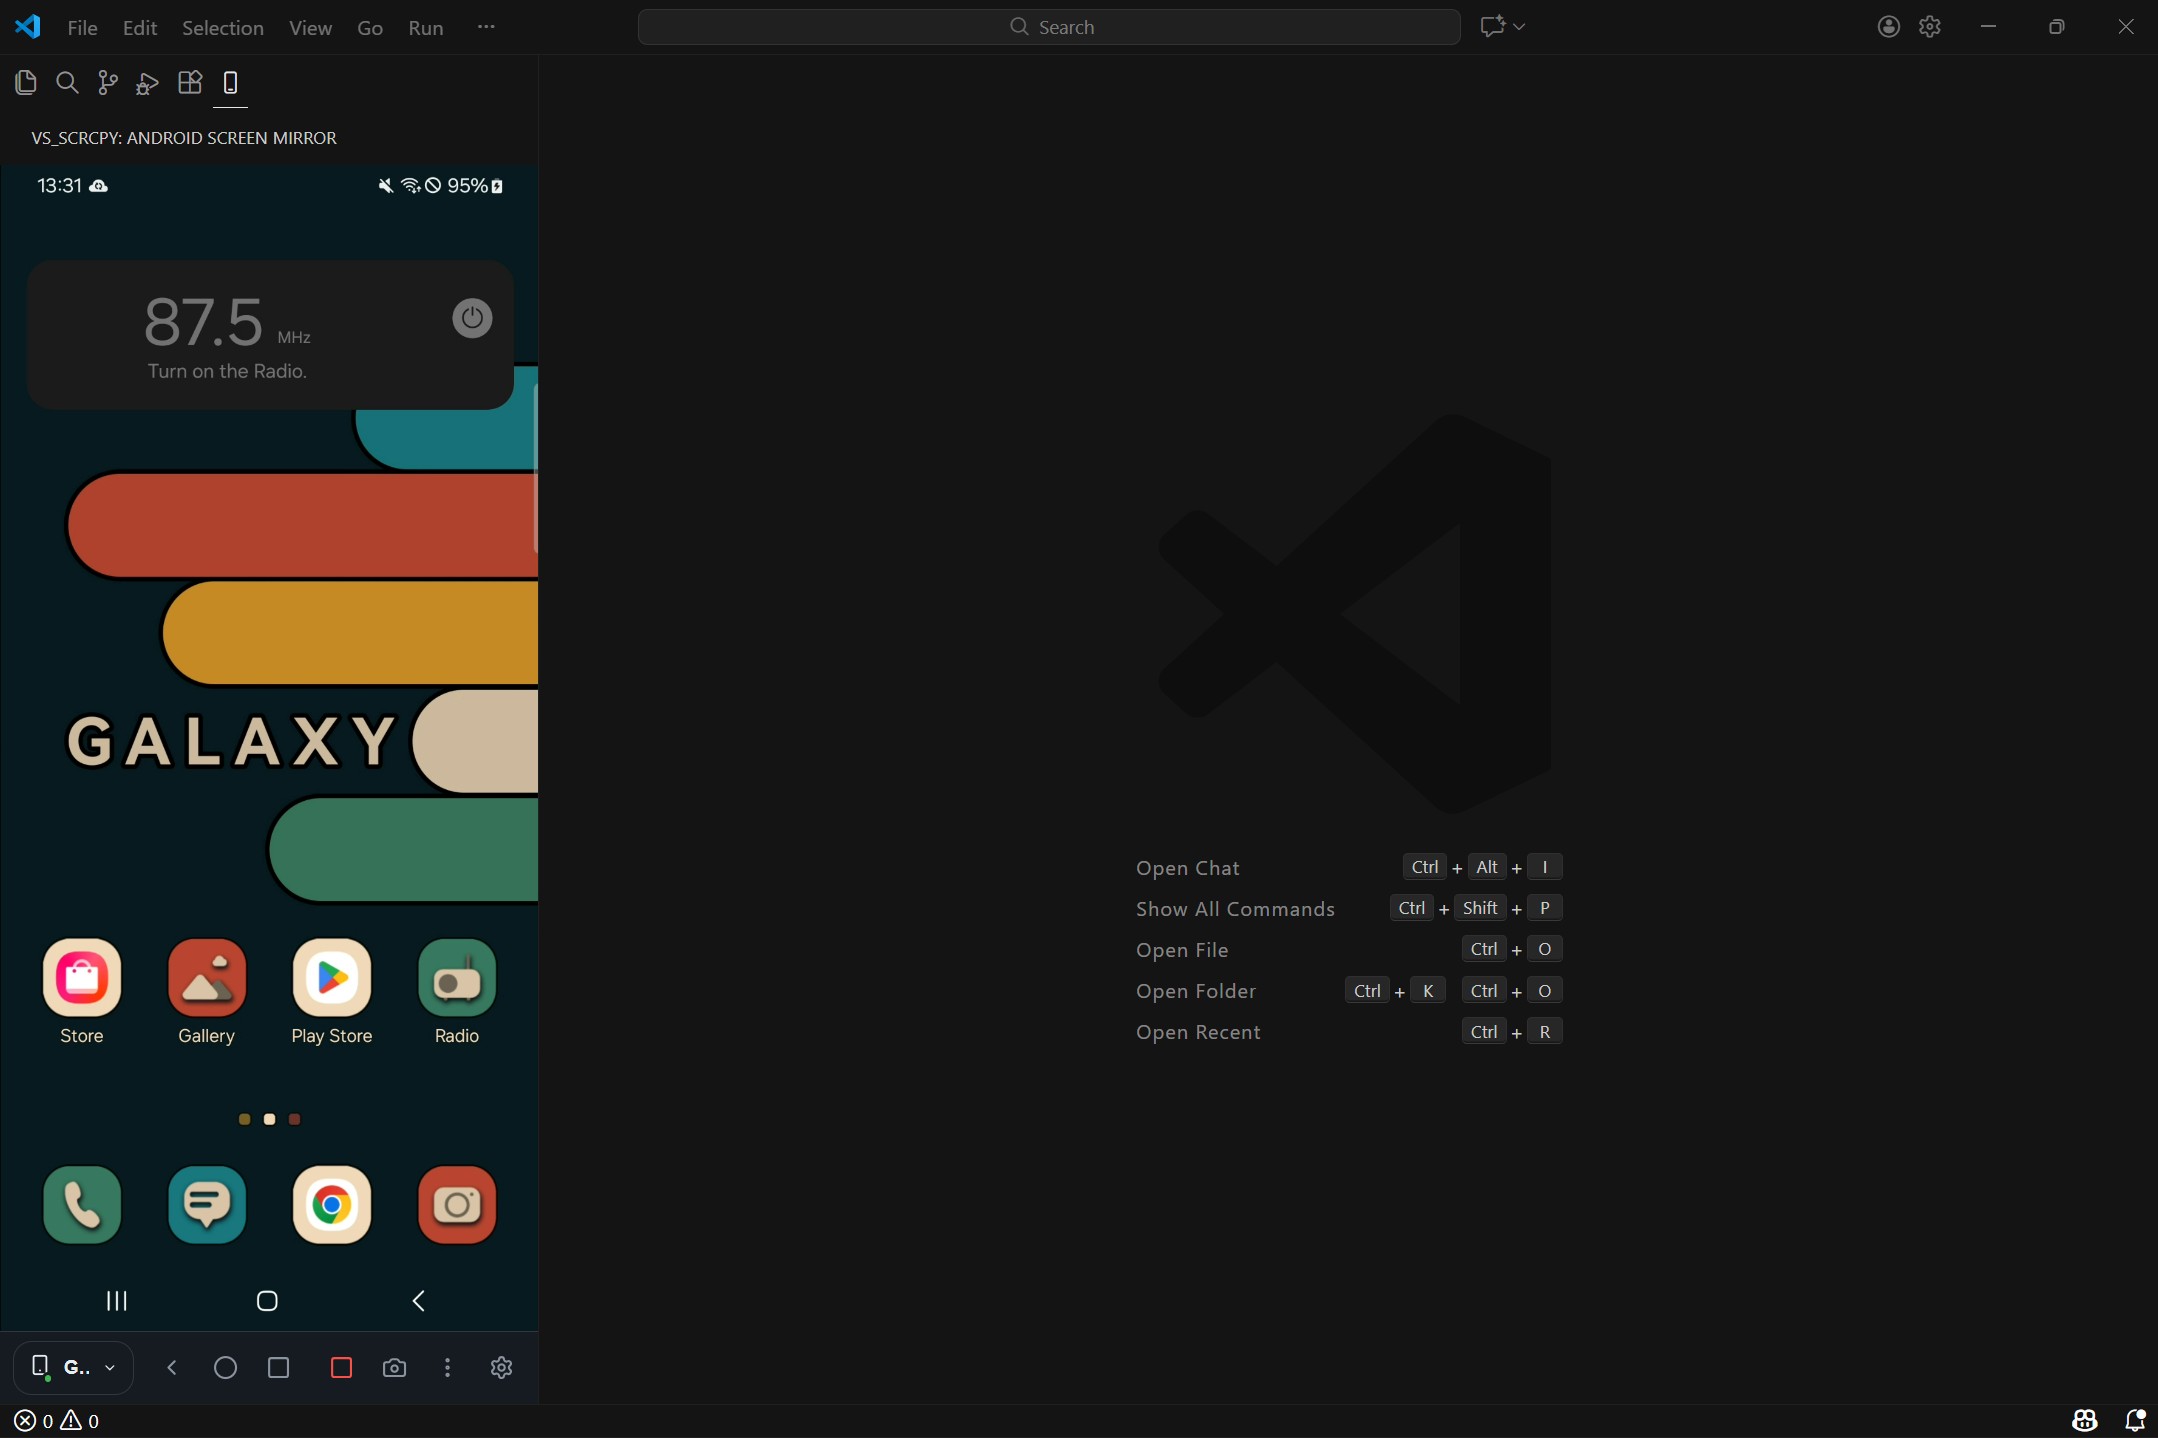Open the Gallery app on phone
The image size is (2158, 1438).
(207, 979)
